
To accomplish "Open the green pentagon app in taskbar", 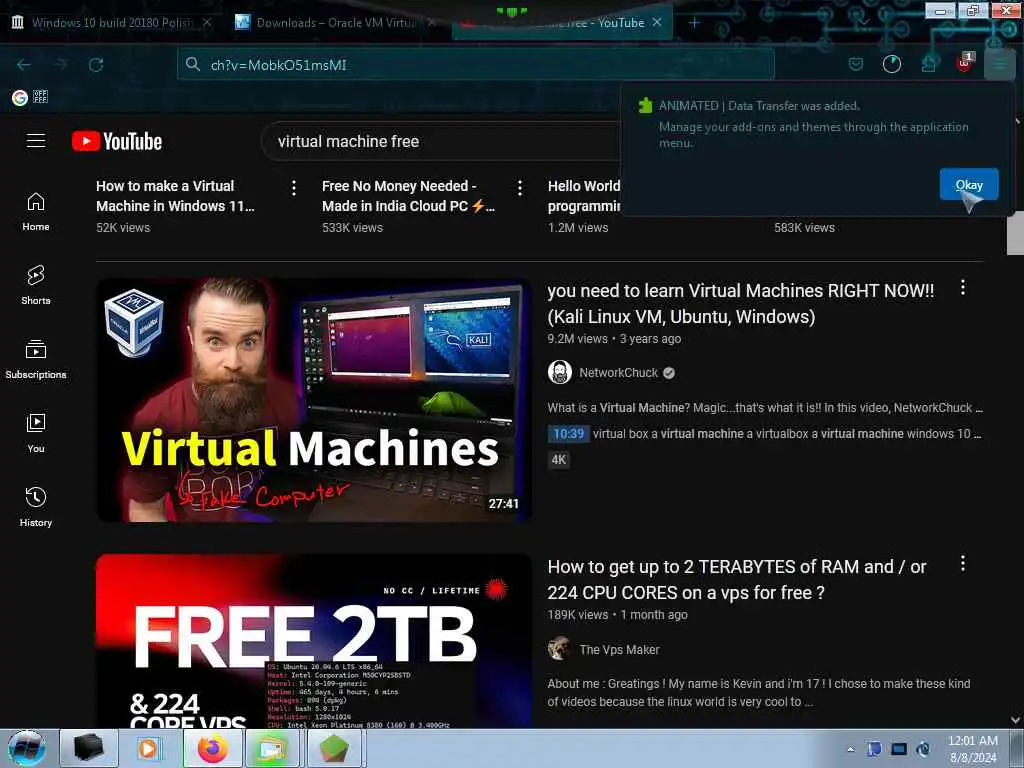I will point(333,748).
